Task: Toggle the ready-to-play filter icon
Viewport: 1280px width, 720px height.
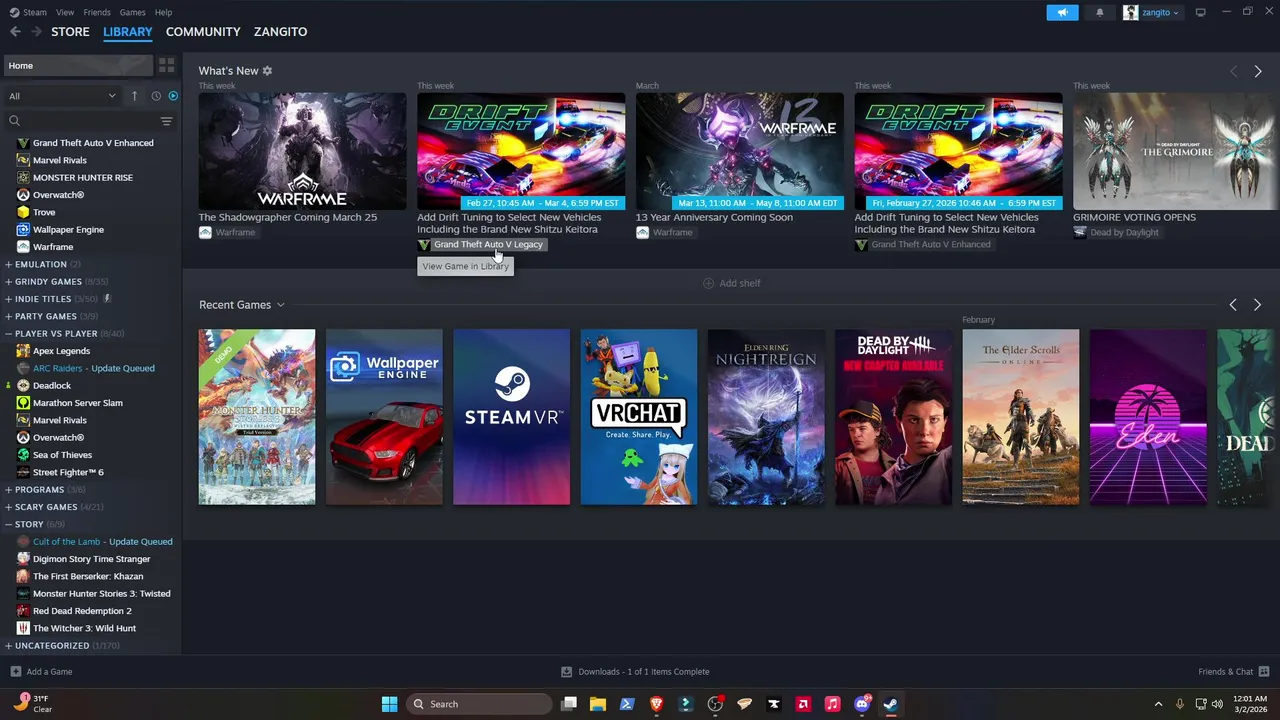Action: coord(173,96)
